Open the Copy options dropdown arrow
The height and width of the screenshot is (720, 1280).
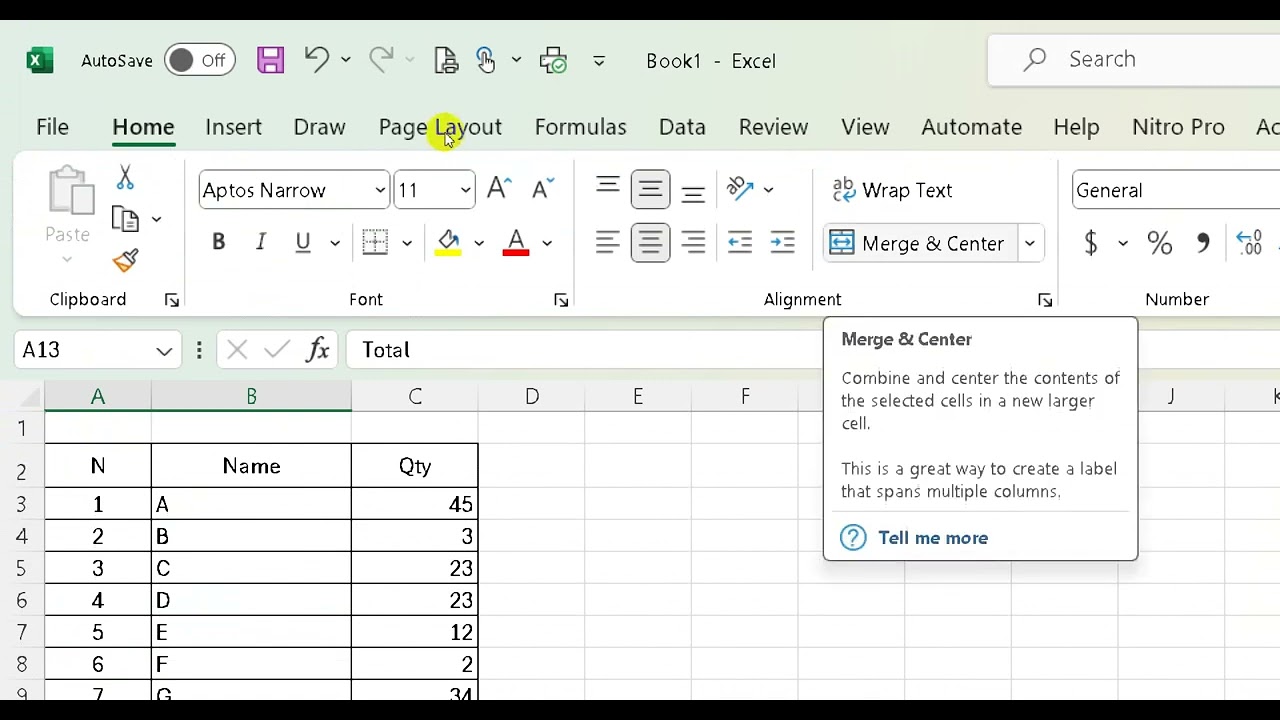point(156,219)
